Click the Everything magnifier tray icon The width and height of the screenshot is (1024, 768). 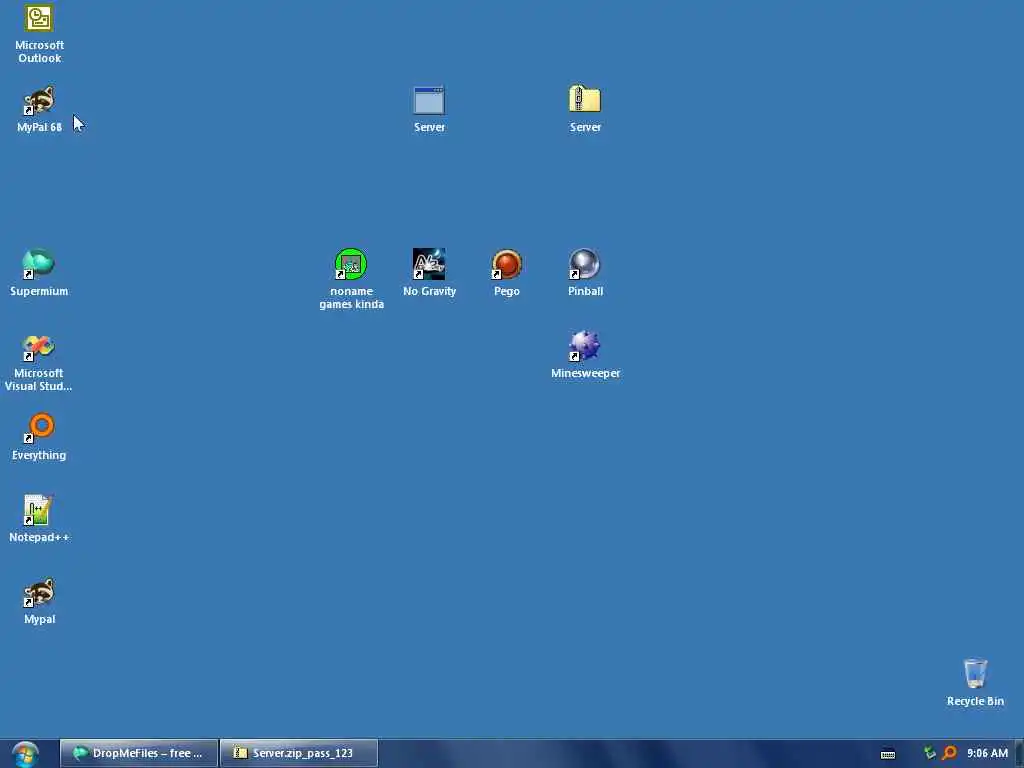click(949, 753)
